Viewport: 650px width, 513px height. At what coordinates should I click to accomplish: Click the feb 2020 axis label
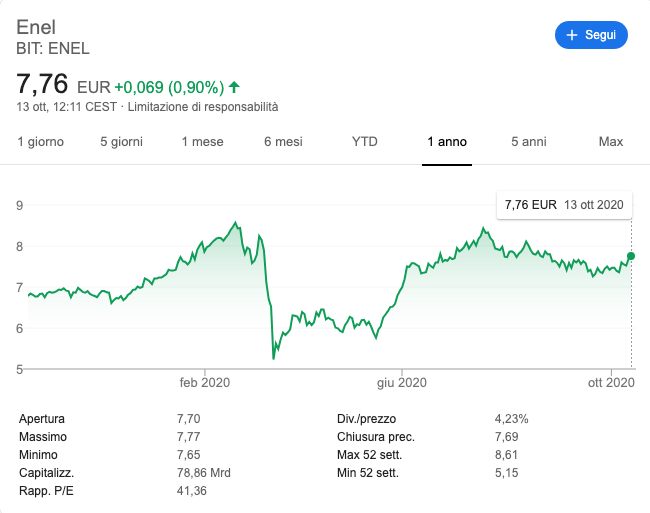(x=205, y=382)
